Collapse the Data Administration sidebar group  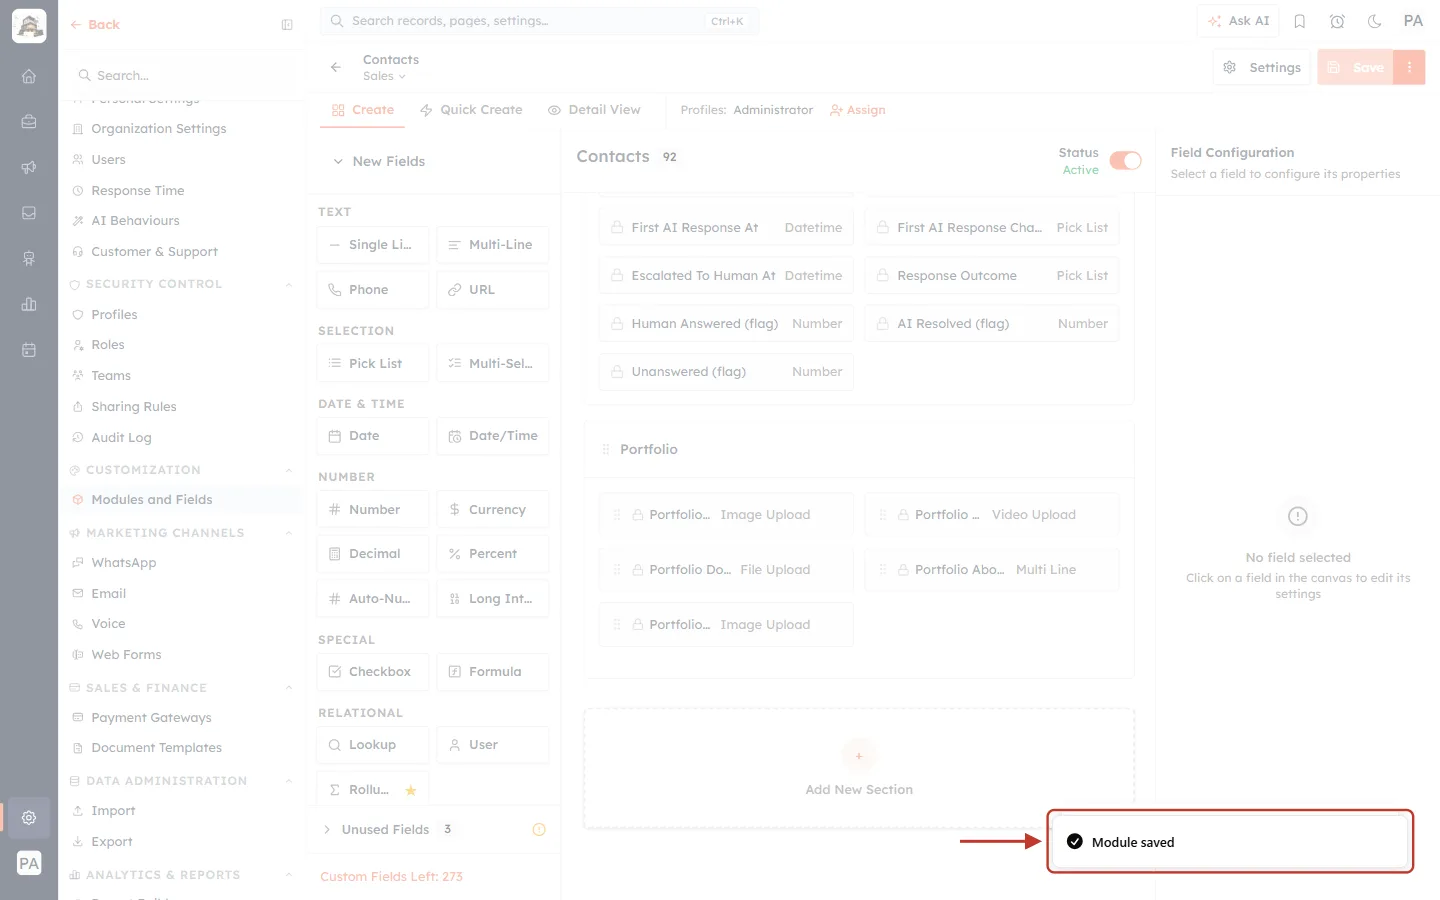tap(289, 781)
